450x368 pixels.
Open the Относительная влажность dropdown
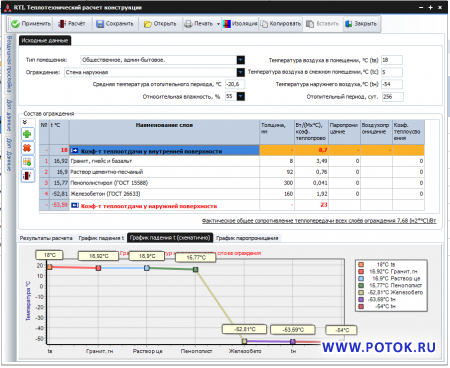pyautogui.click(x=241, y=96)
